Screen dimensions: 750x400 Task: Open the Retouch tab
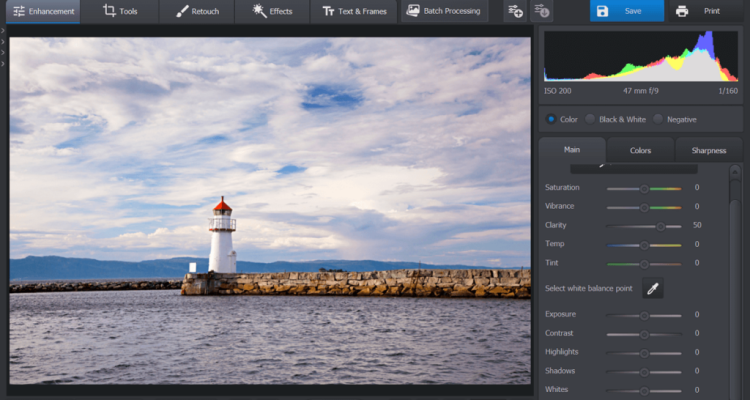[x=197, y=11]
